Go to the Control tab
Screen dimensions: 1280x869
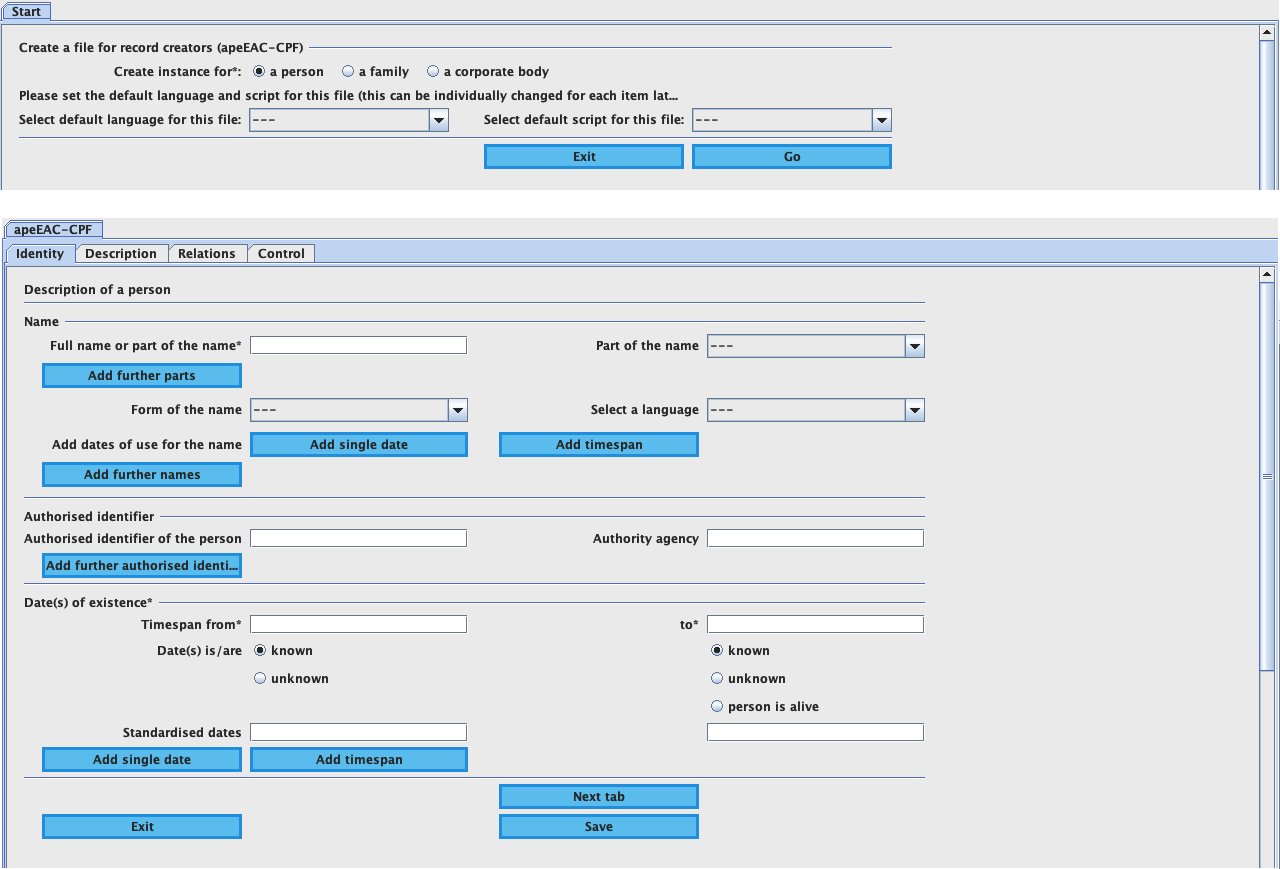pyautogui.click(x=281, y=254)
